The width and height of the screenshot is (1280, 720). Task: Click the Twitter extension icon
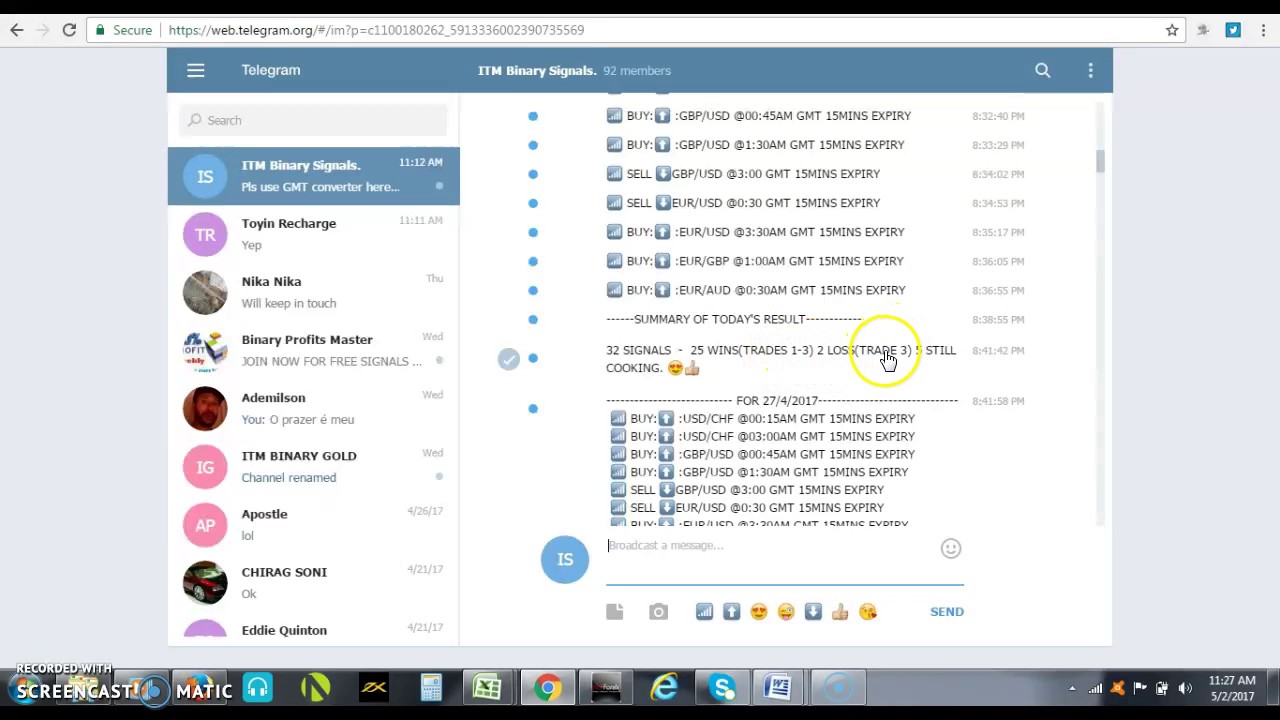[1233, 30]
